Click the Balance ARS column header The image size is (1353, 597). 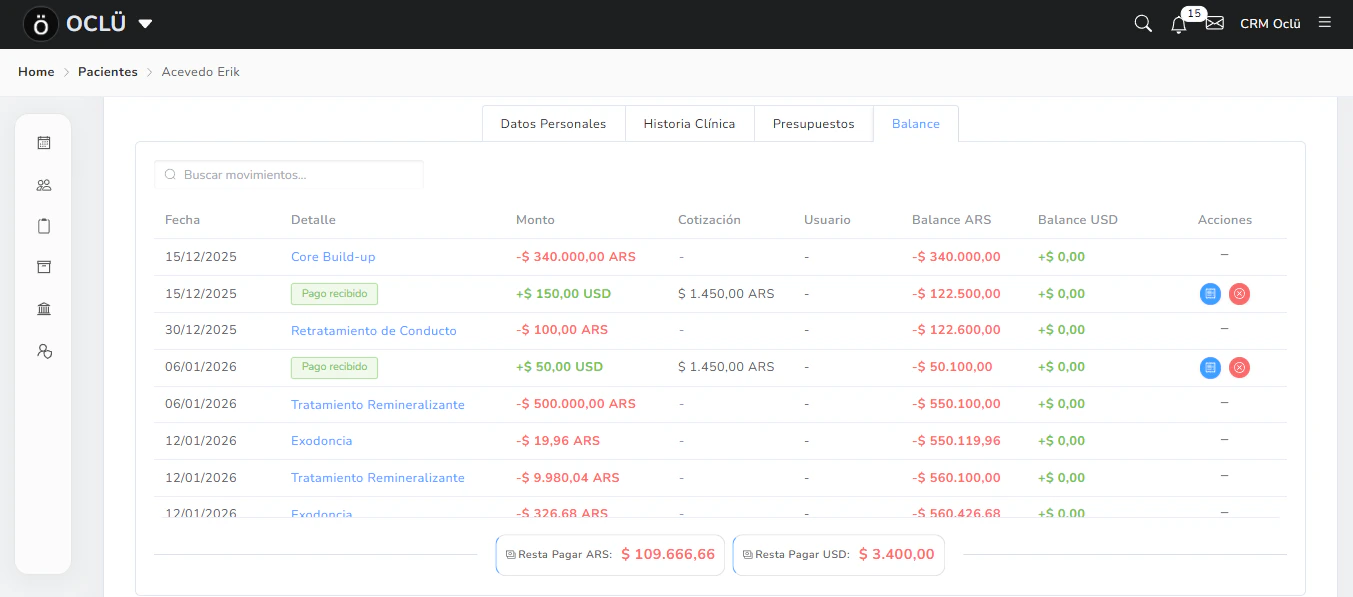click(x=951, y=220)
